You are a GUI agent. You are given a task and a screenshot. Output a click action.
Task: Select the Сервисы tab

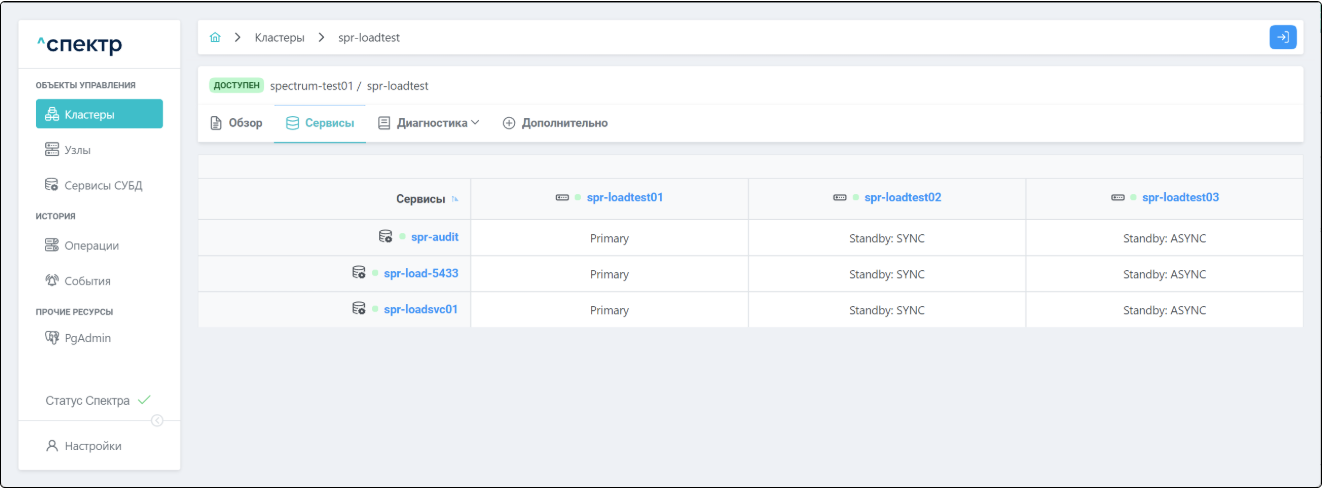[x=320, y=123]
